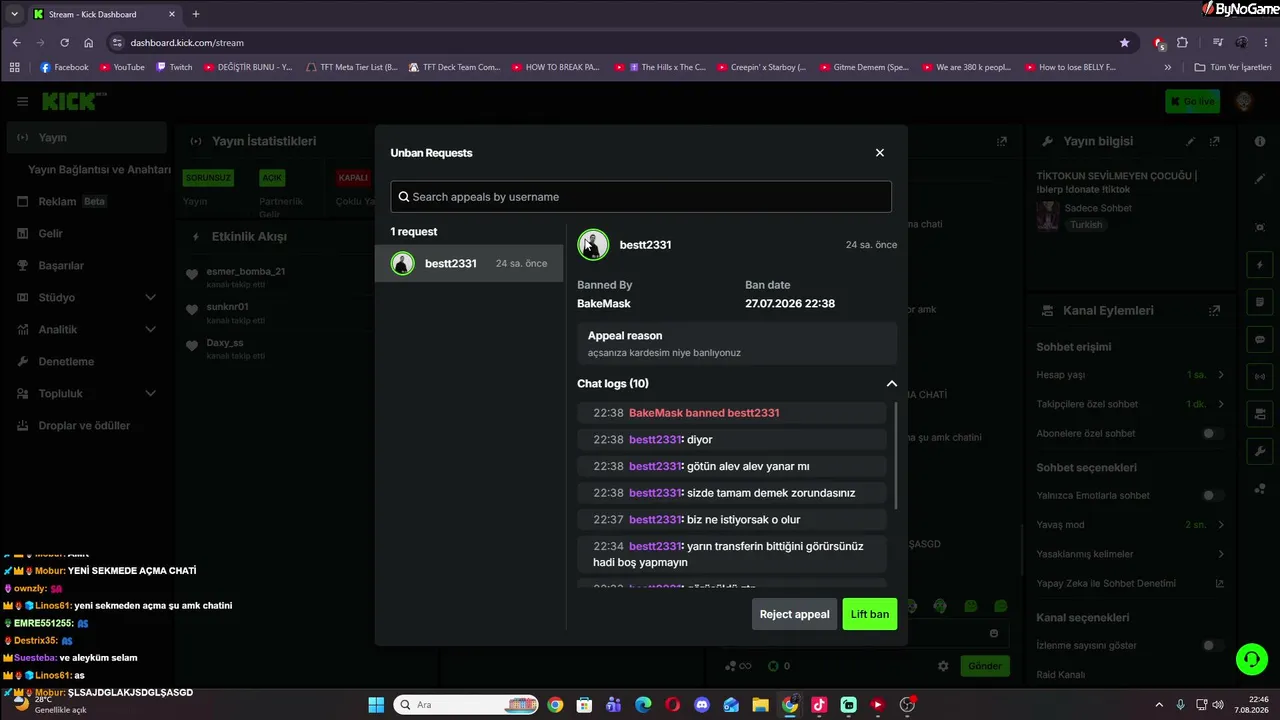Pop out the chat panel
The width and height of the screenshot is (1280, 720).
[1002, 142]
